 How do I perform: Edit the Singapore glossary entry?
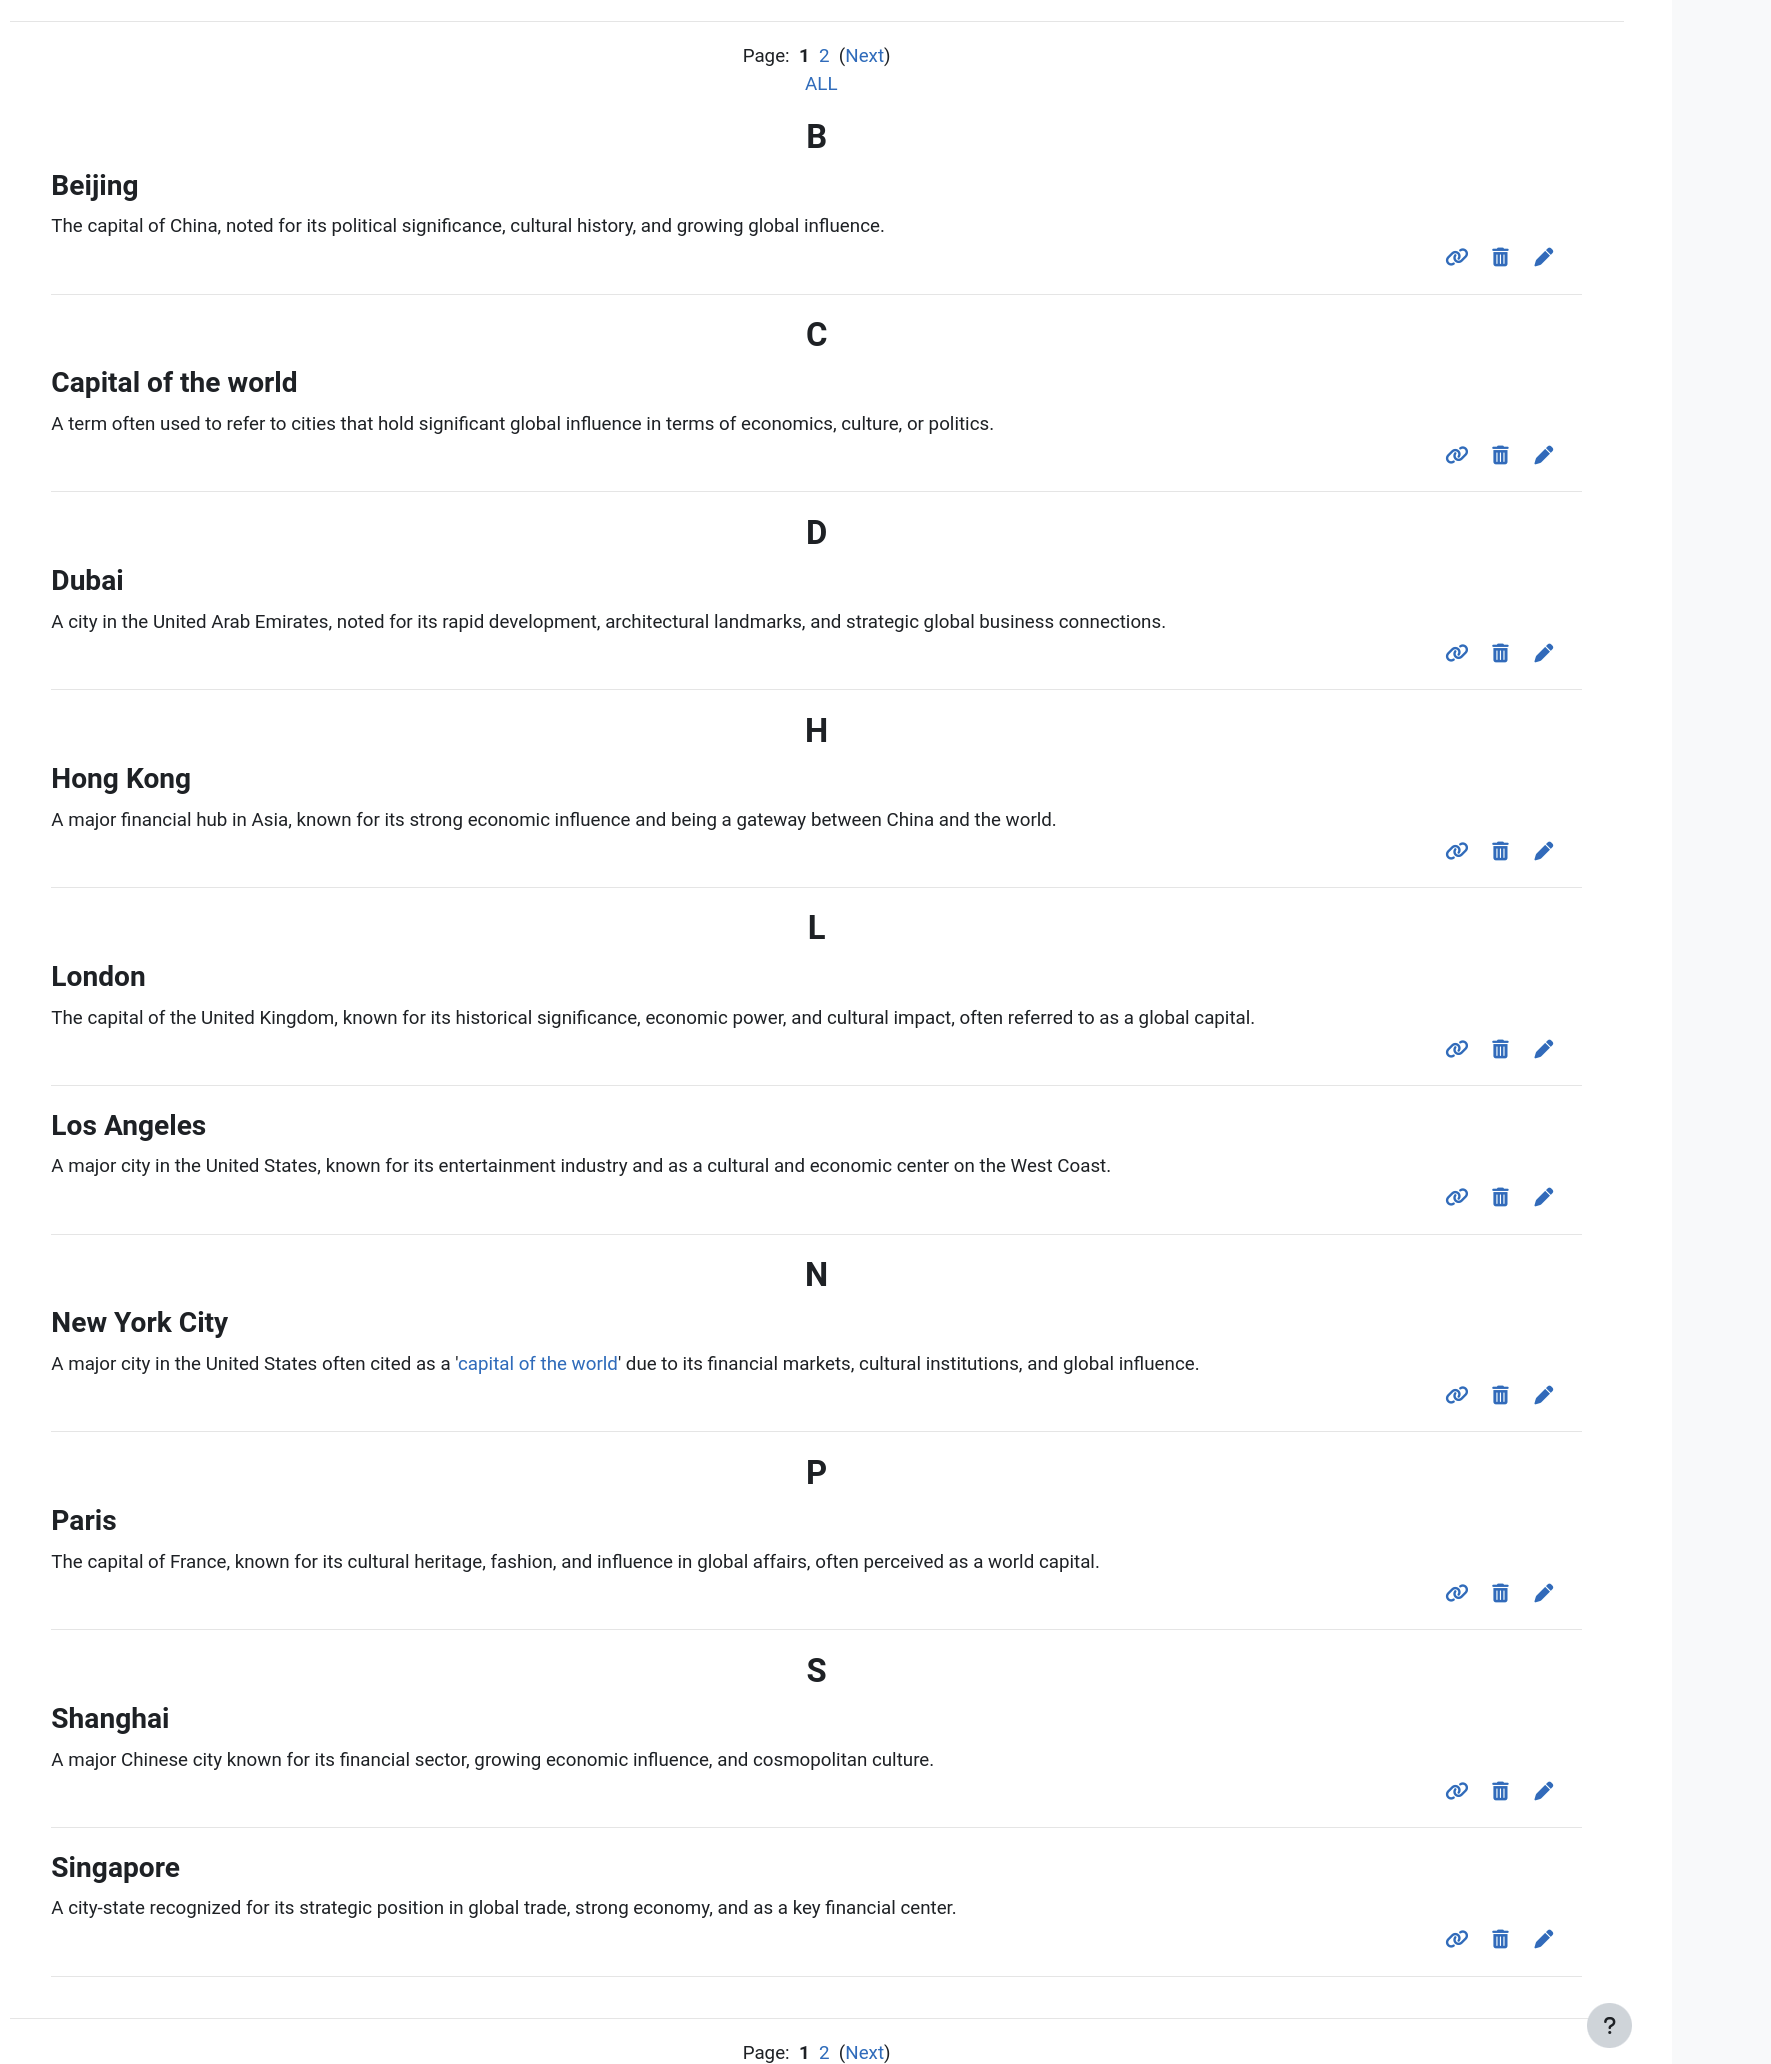1544,1939
